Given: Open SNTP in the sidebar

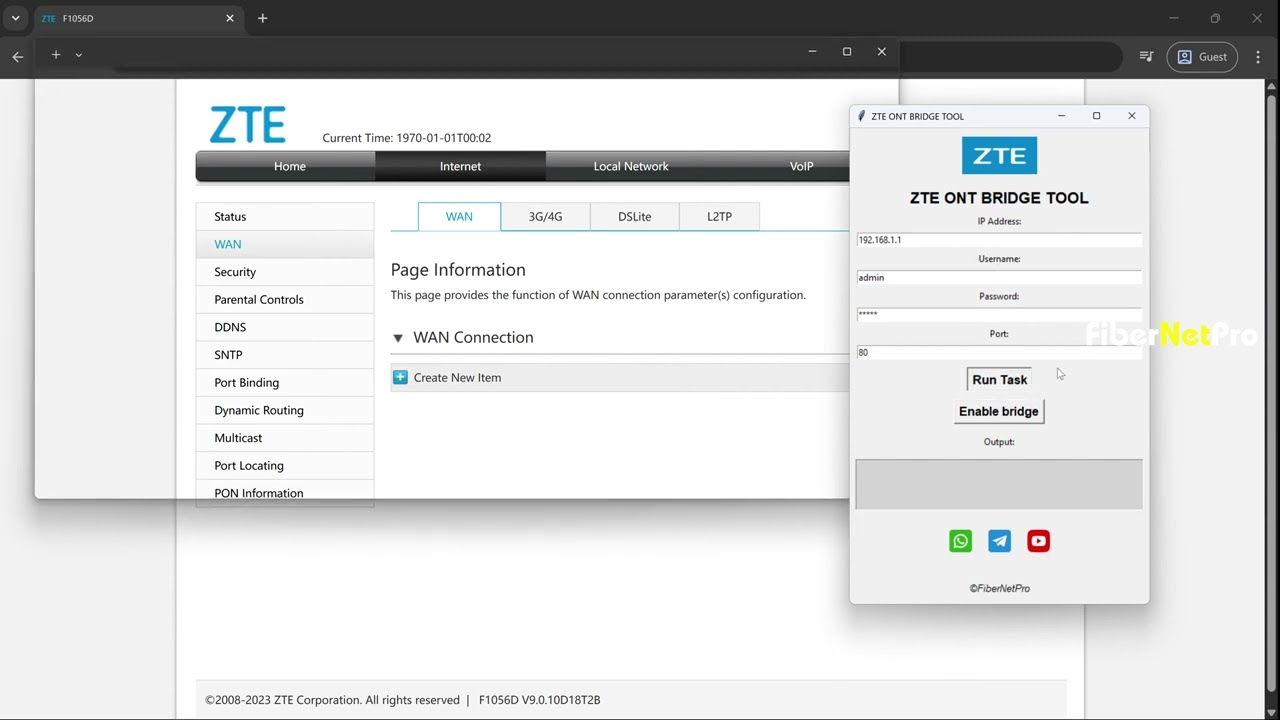Looking at the screenshot, I should (285, 355).
